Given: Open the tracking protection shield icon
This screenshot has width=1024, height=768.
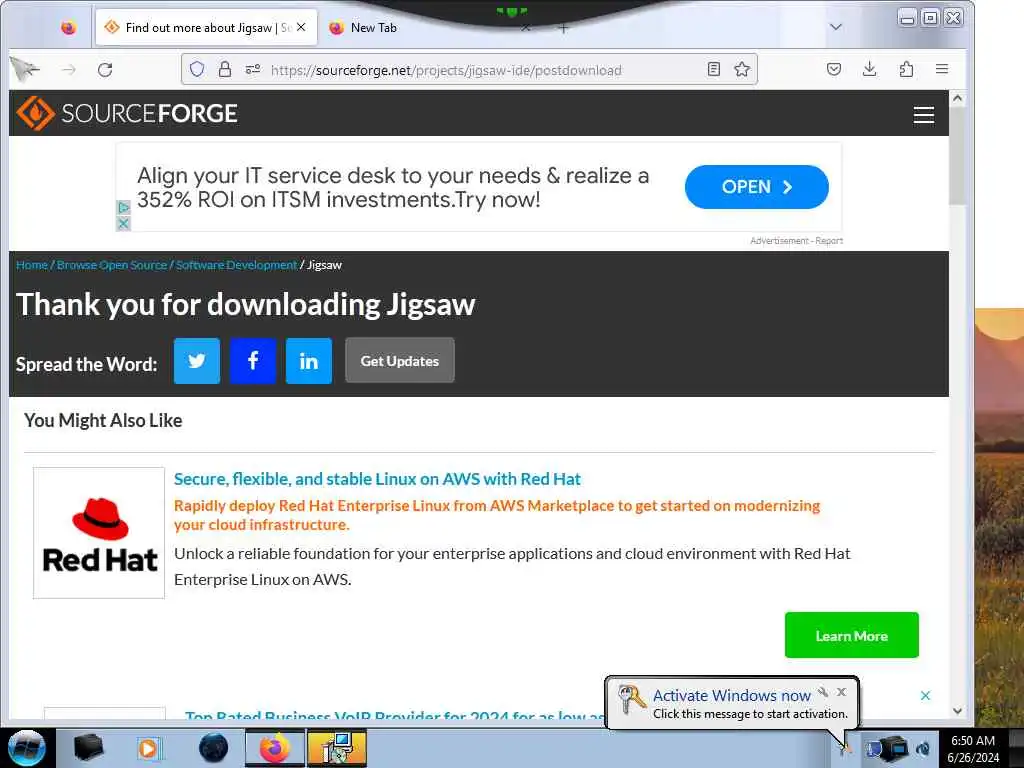Looking at the screenshot, I should point(197,69).
